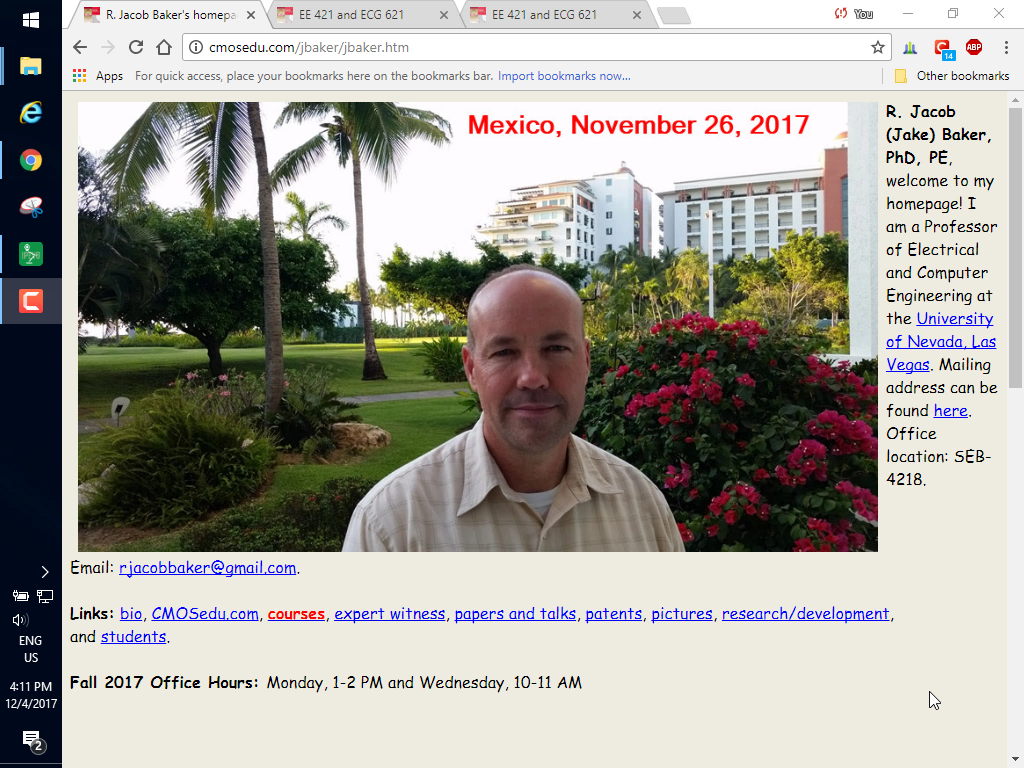Image resolution: width=1024 pixels, height=768 pixels.
Task: Click the page vertical scrollbar thumb
Action: coord(1015,248)
